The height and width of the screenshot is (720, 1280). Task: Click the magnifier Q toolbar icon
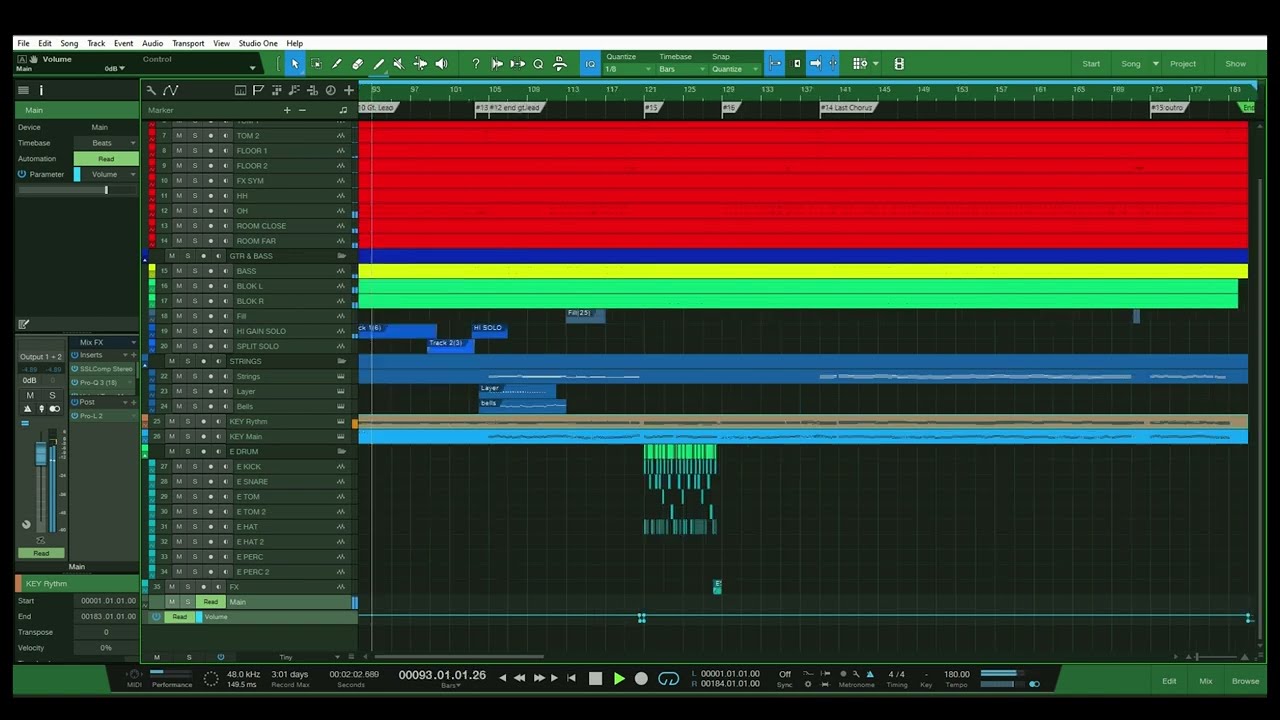538,64
